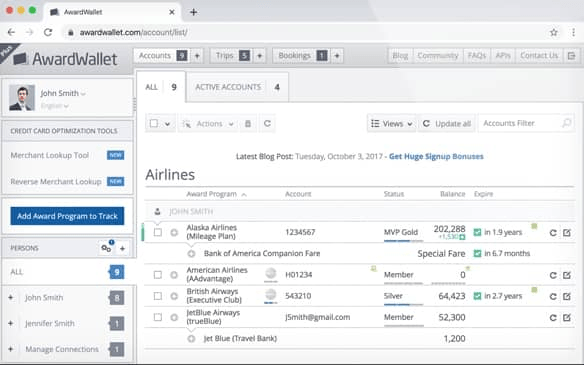Open the browser three-dot menu
Viewport: 584px width, 365px height.
573,32
